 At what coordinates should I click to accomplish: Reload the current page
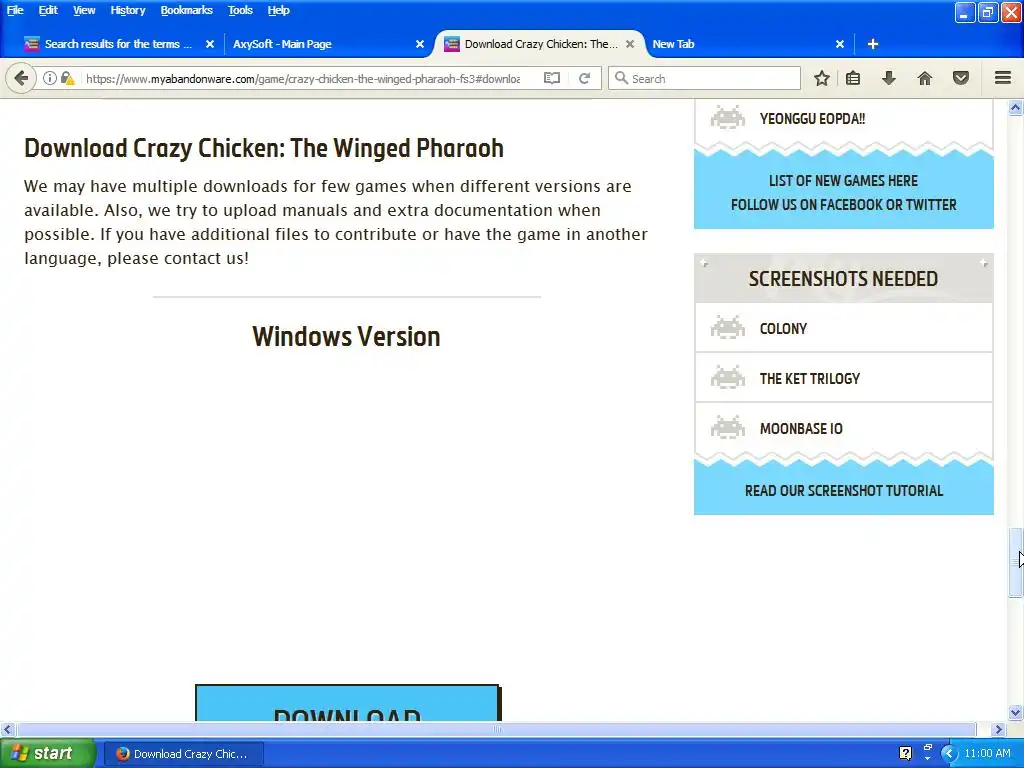pos(584,78)
